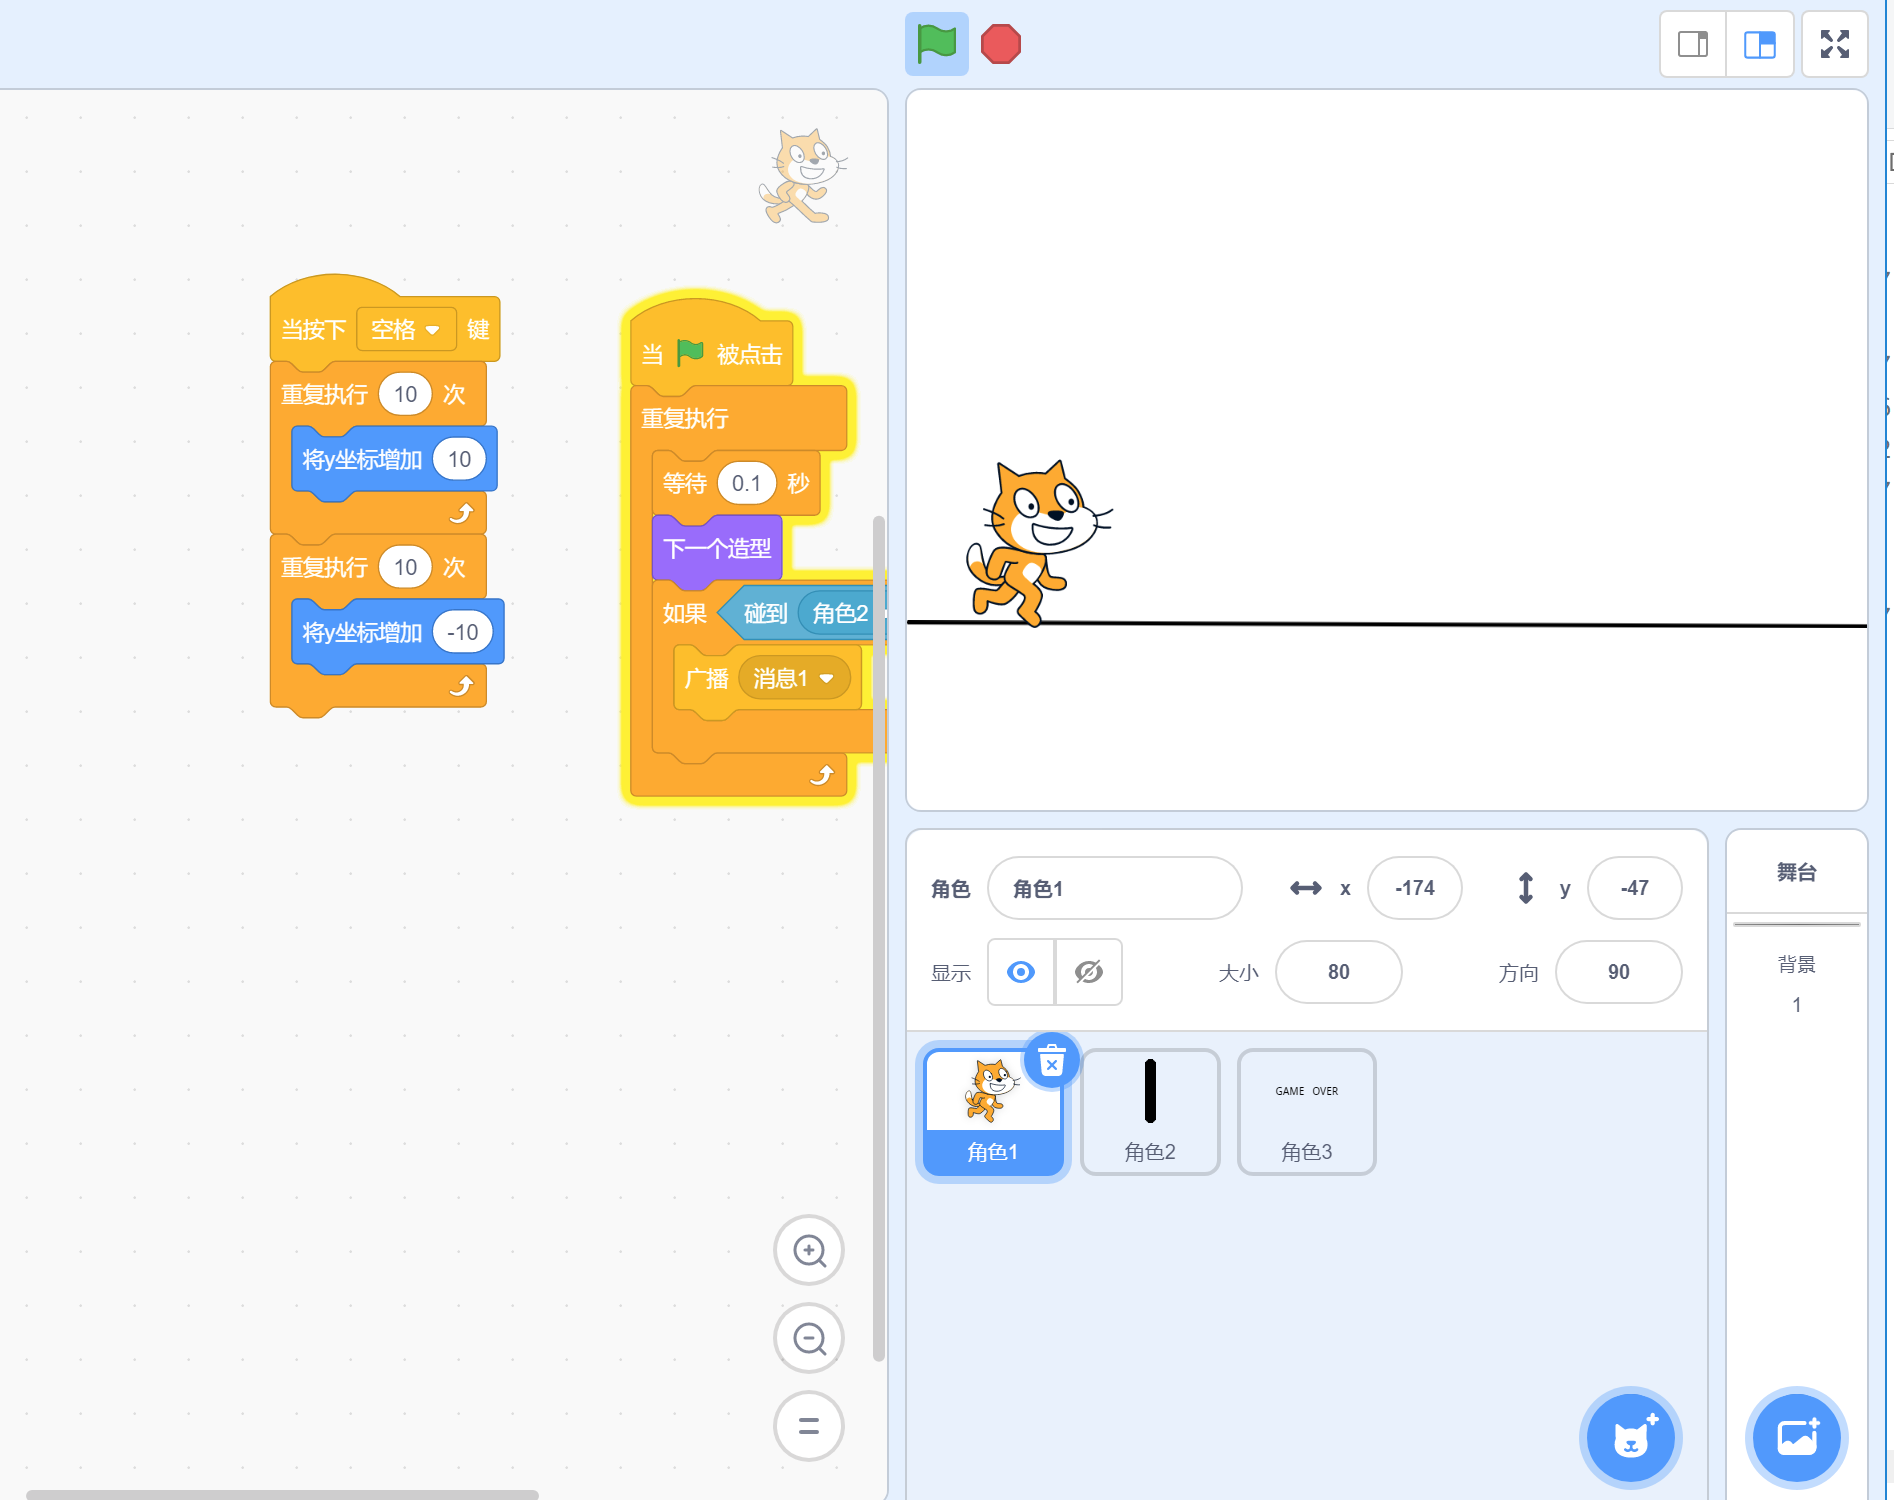Hide the sprite with crossed-eye icon
The width and height of the screenshot is (1894, 1500).
tap(1089, 972)
